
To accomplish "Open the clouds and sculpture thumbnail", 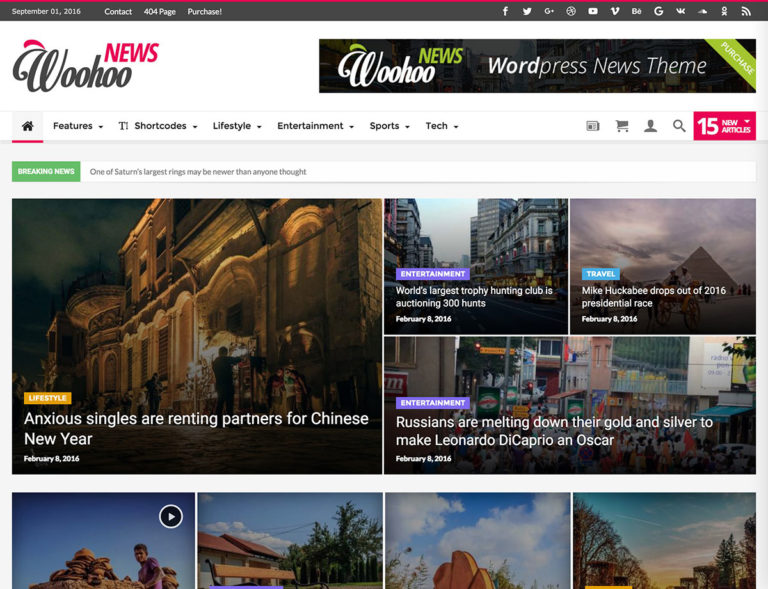I will 478,541.
